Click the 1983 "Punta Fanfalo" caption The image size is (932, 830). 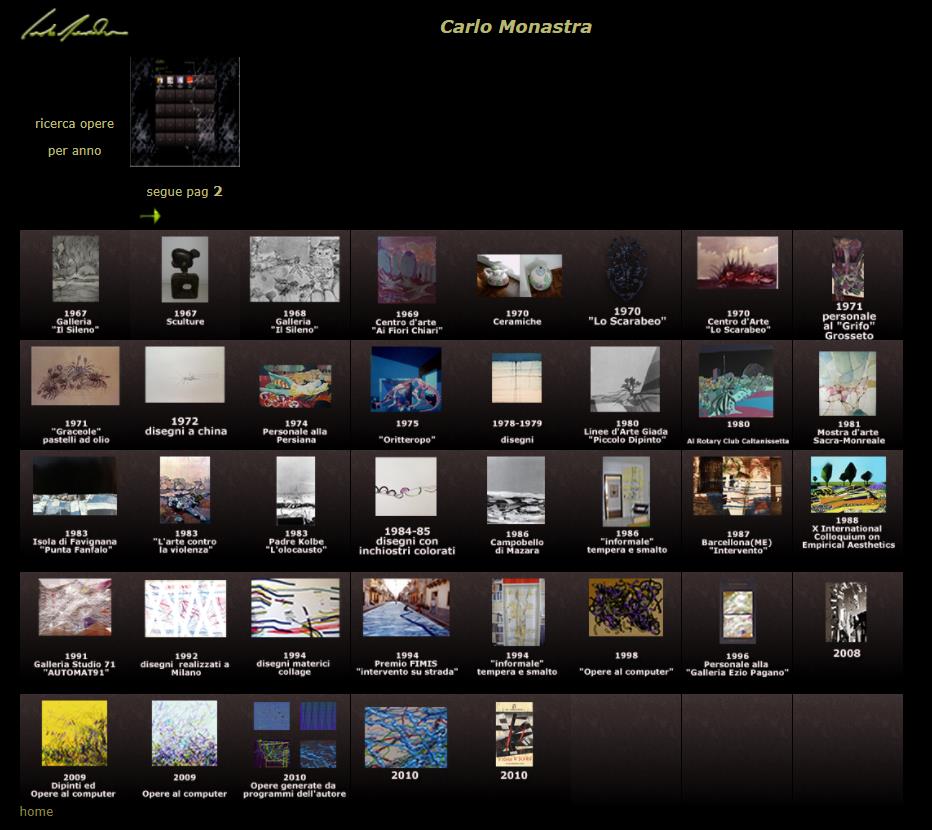click(75, 550)
